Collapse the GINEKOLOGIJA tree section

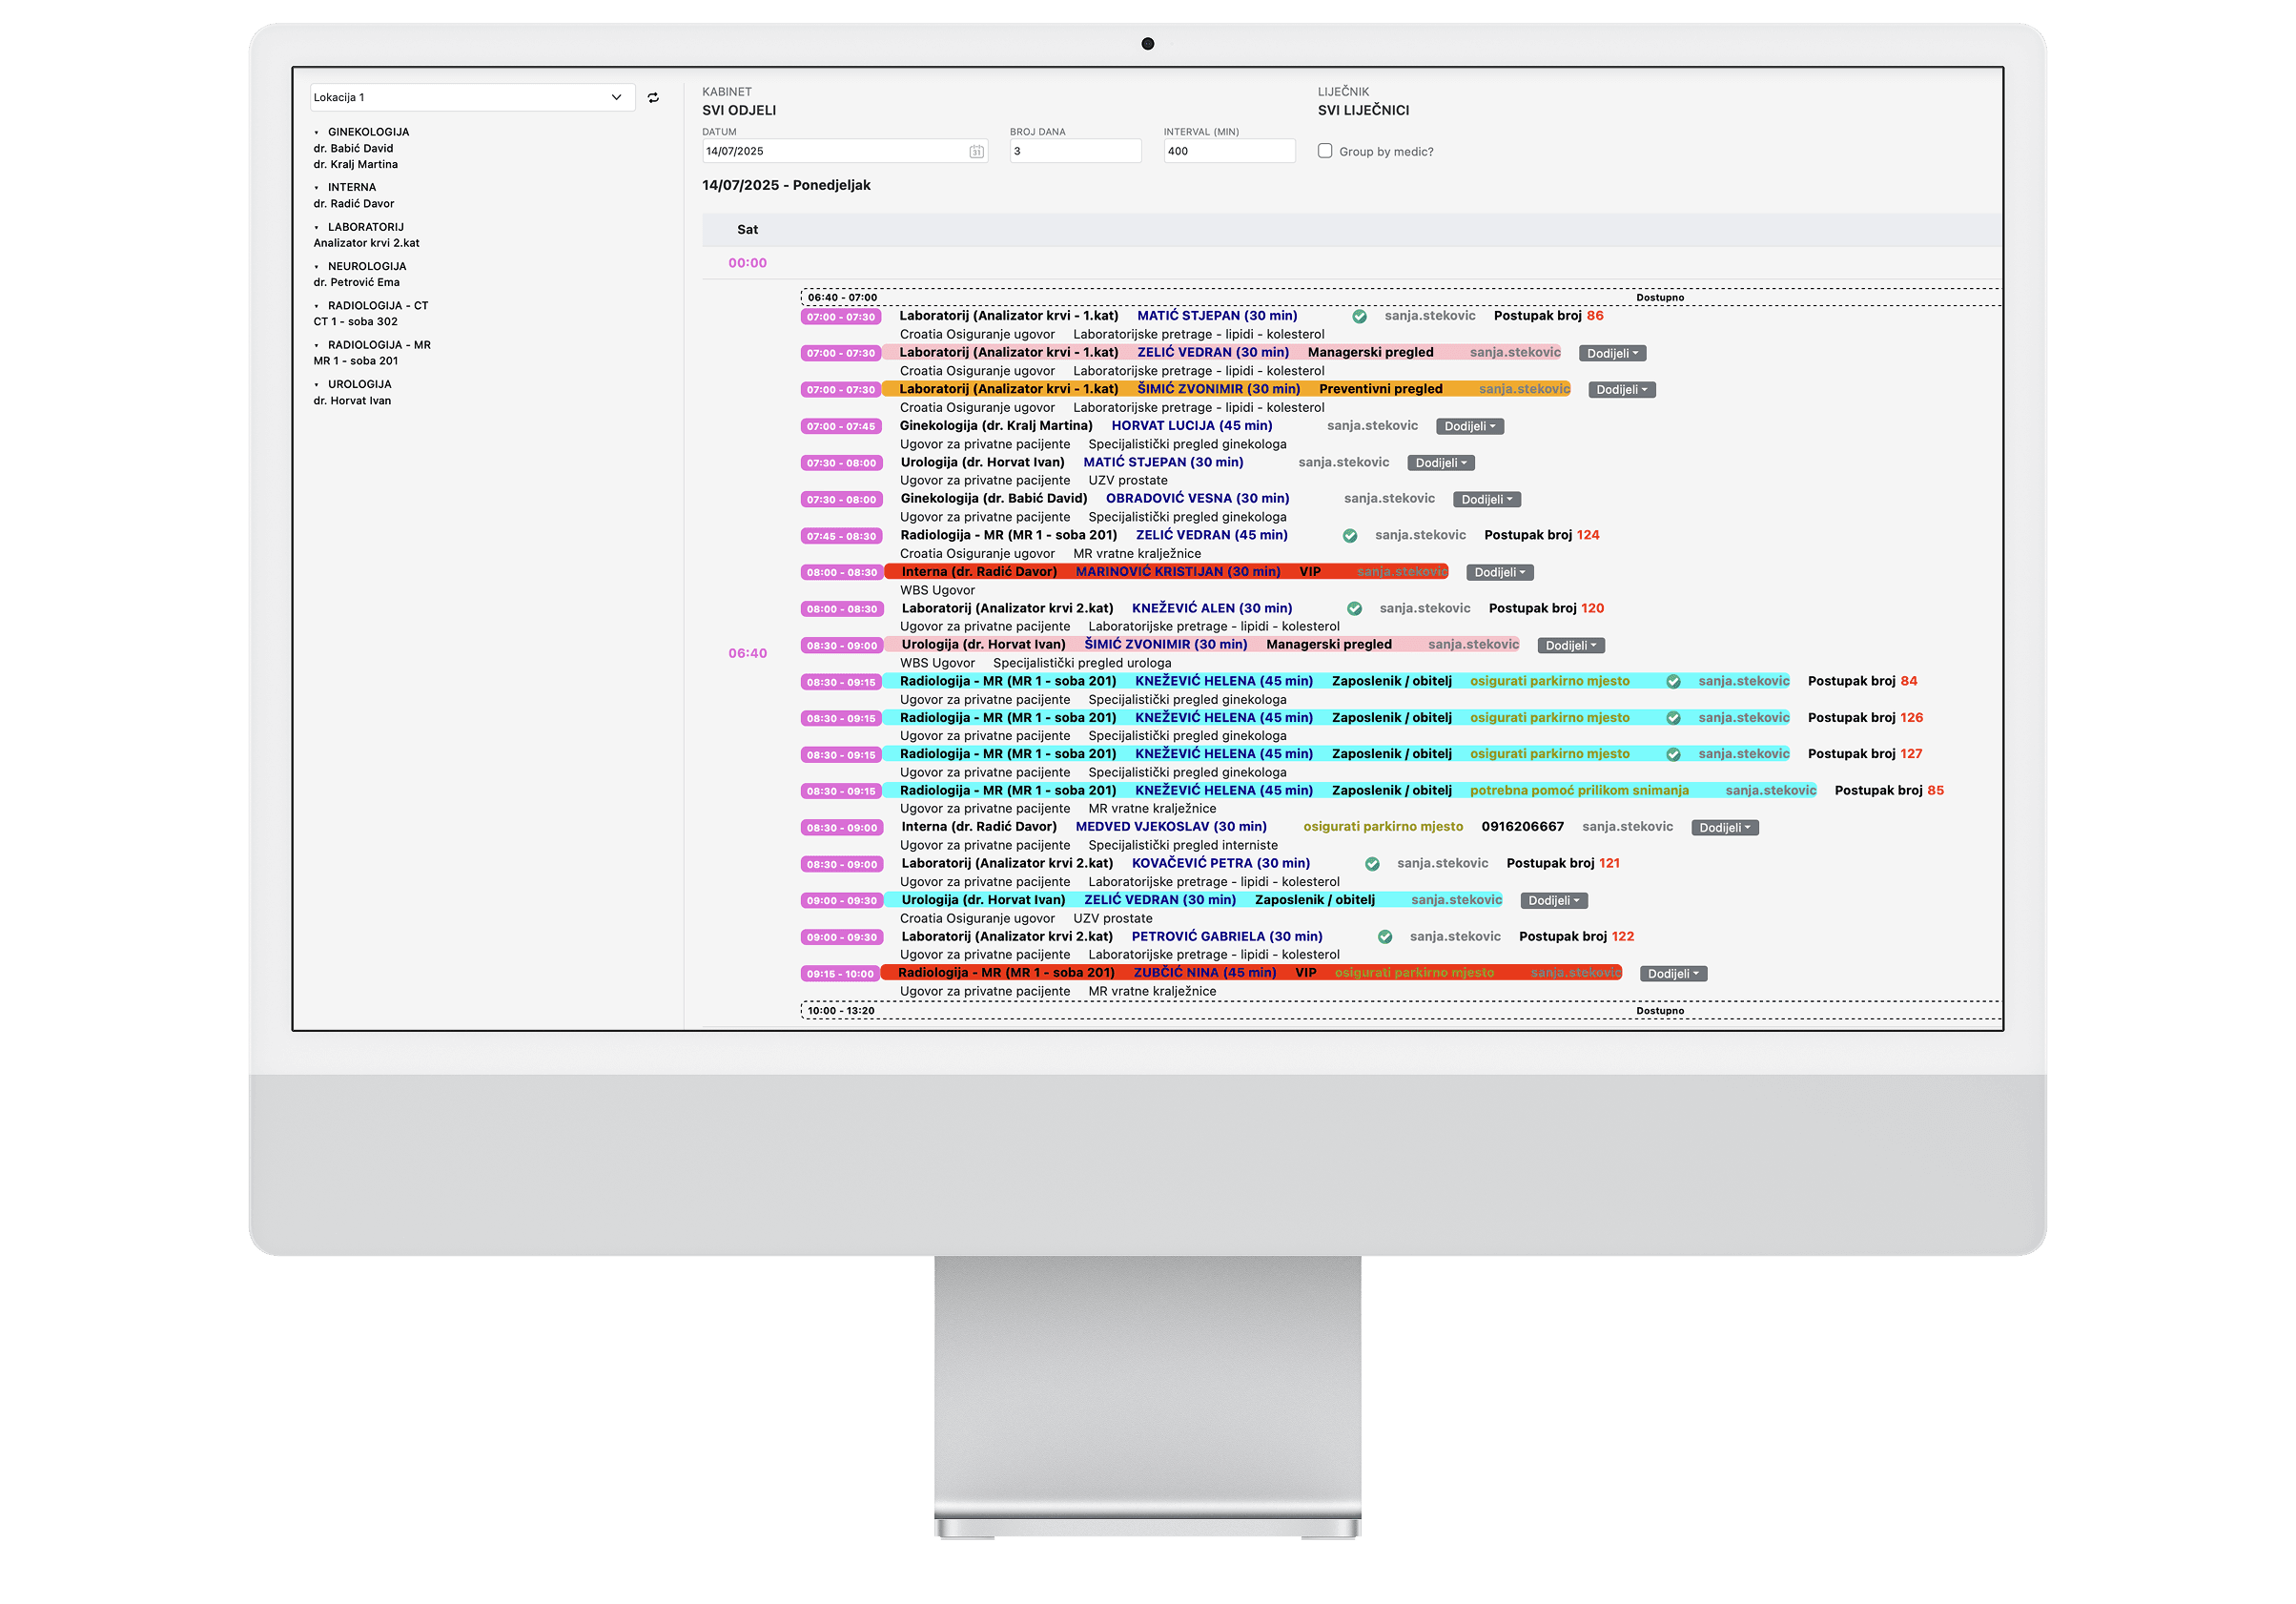point(317,132)
